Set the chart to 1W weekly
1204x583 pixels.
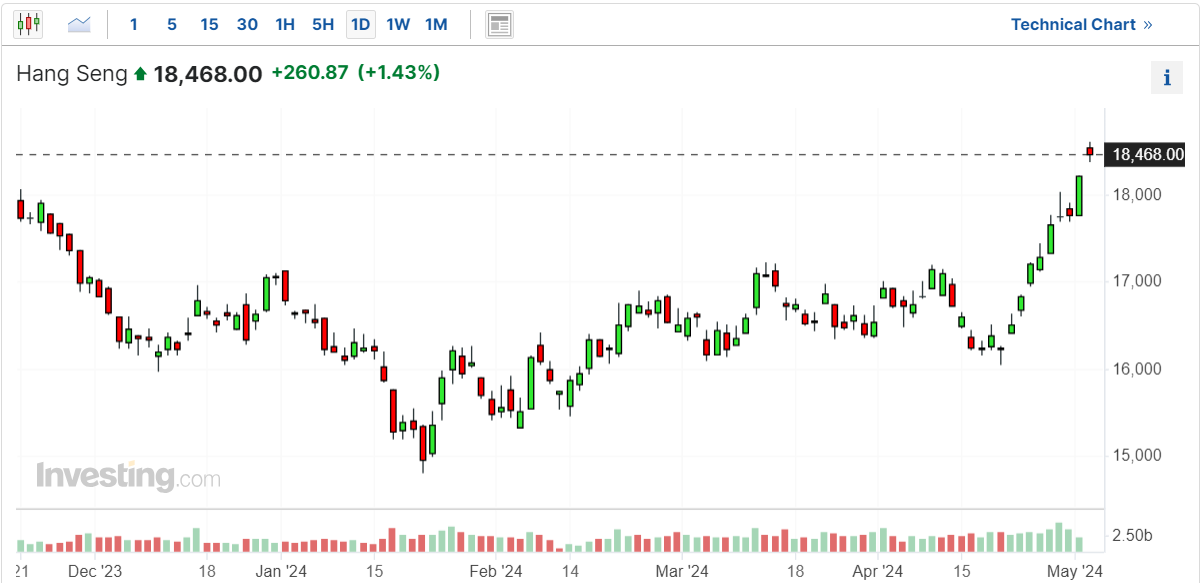[x=398, y=24]
